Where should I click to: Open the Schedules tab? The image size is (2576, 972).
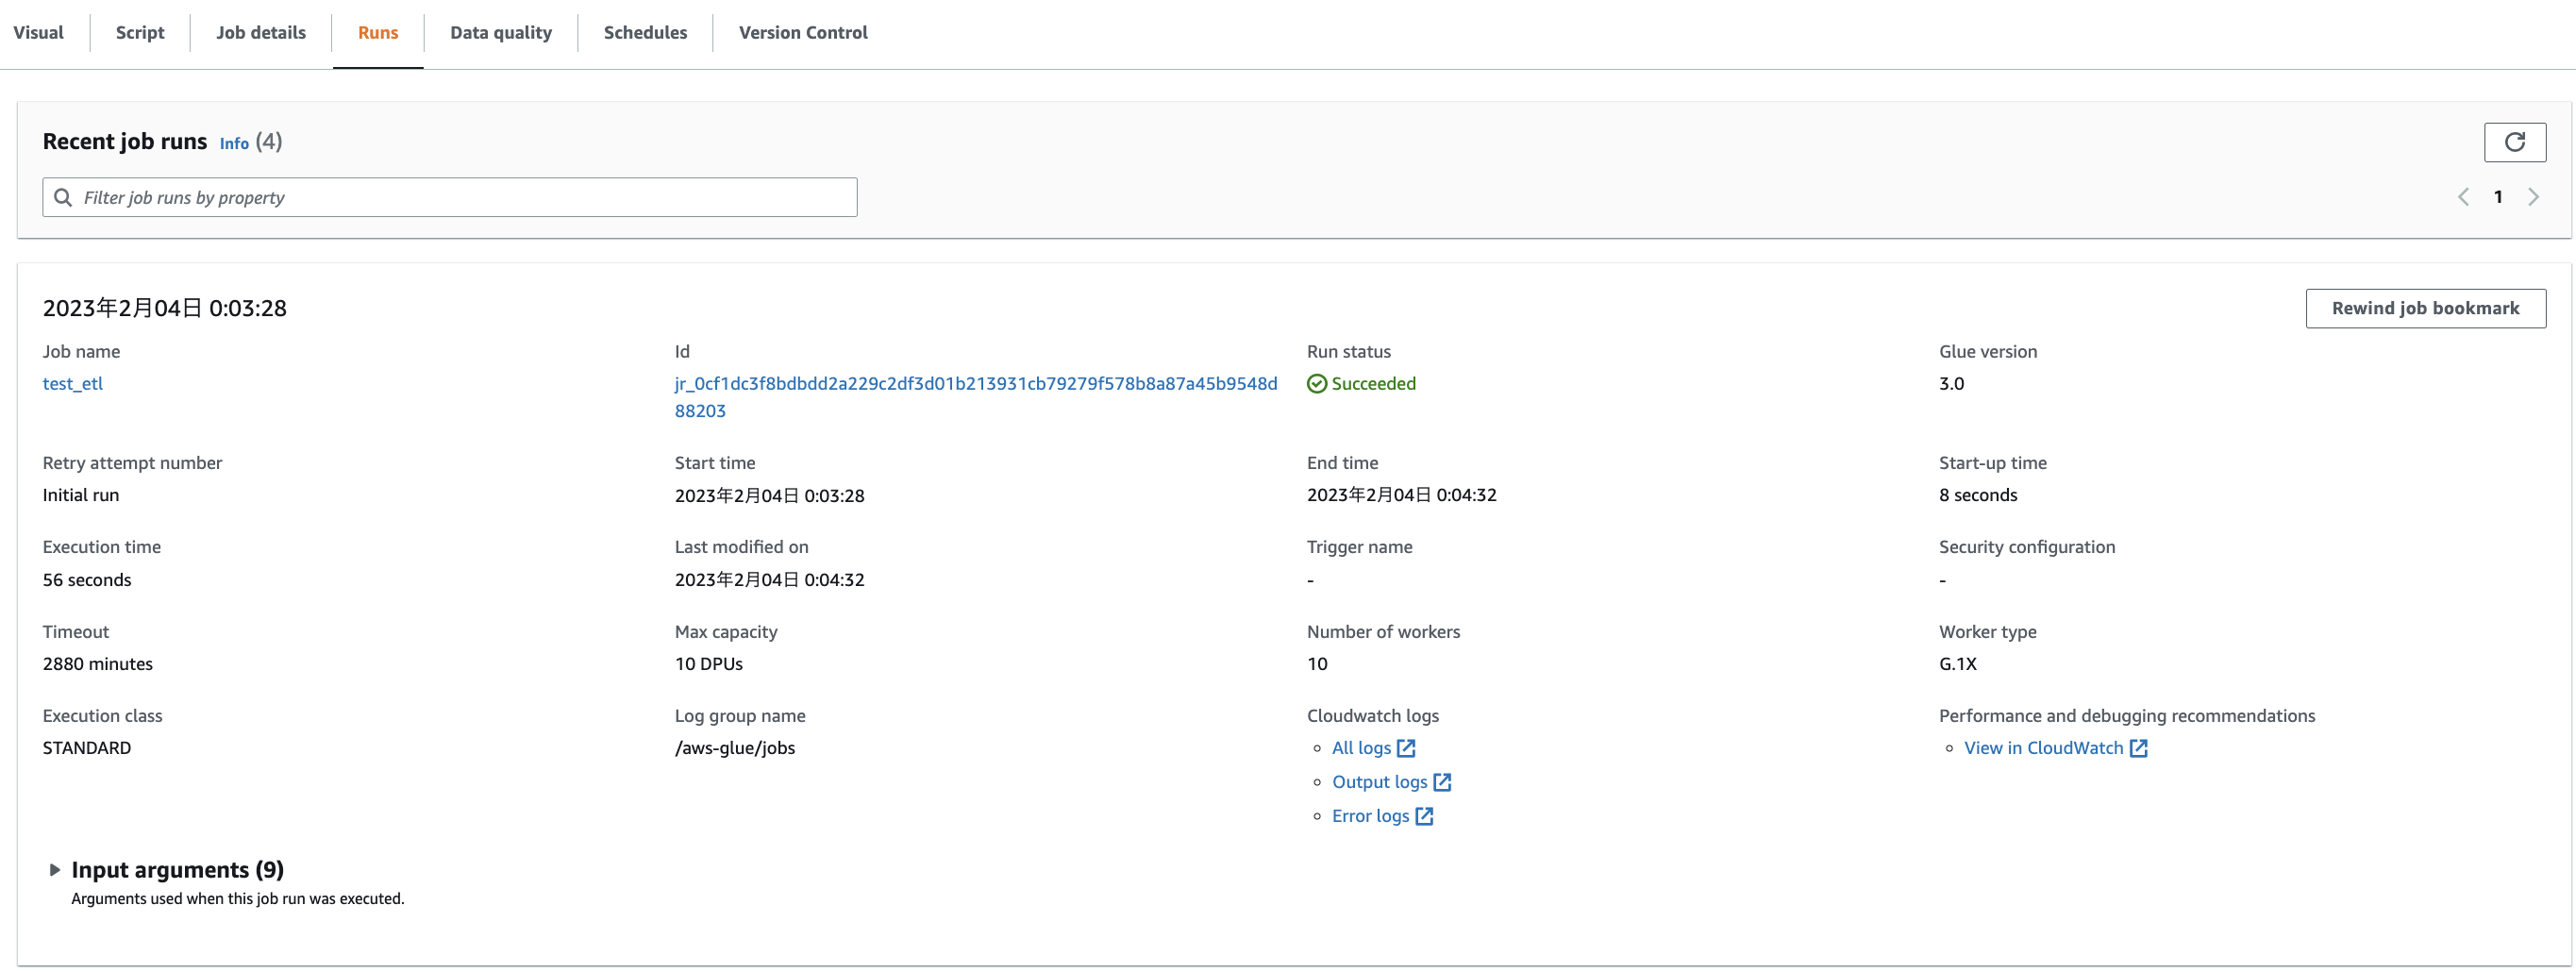(x=645, y=32)
